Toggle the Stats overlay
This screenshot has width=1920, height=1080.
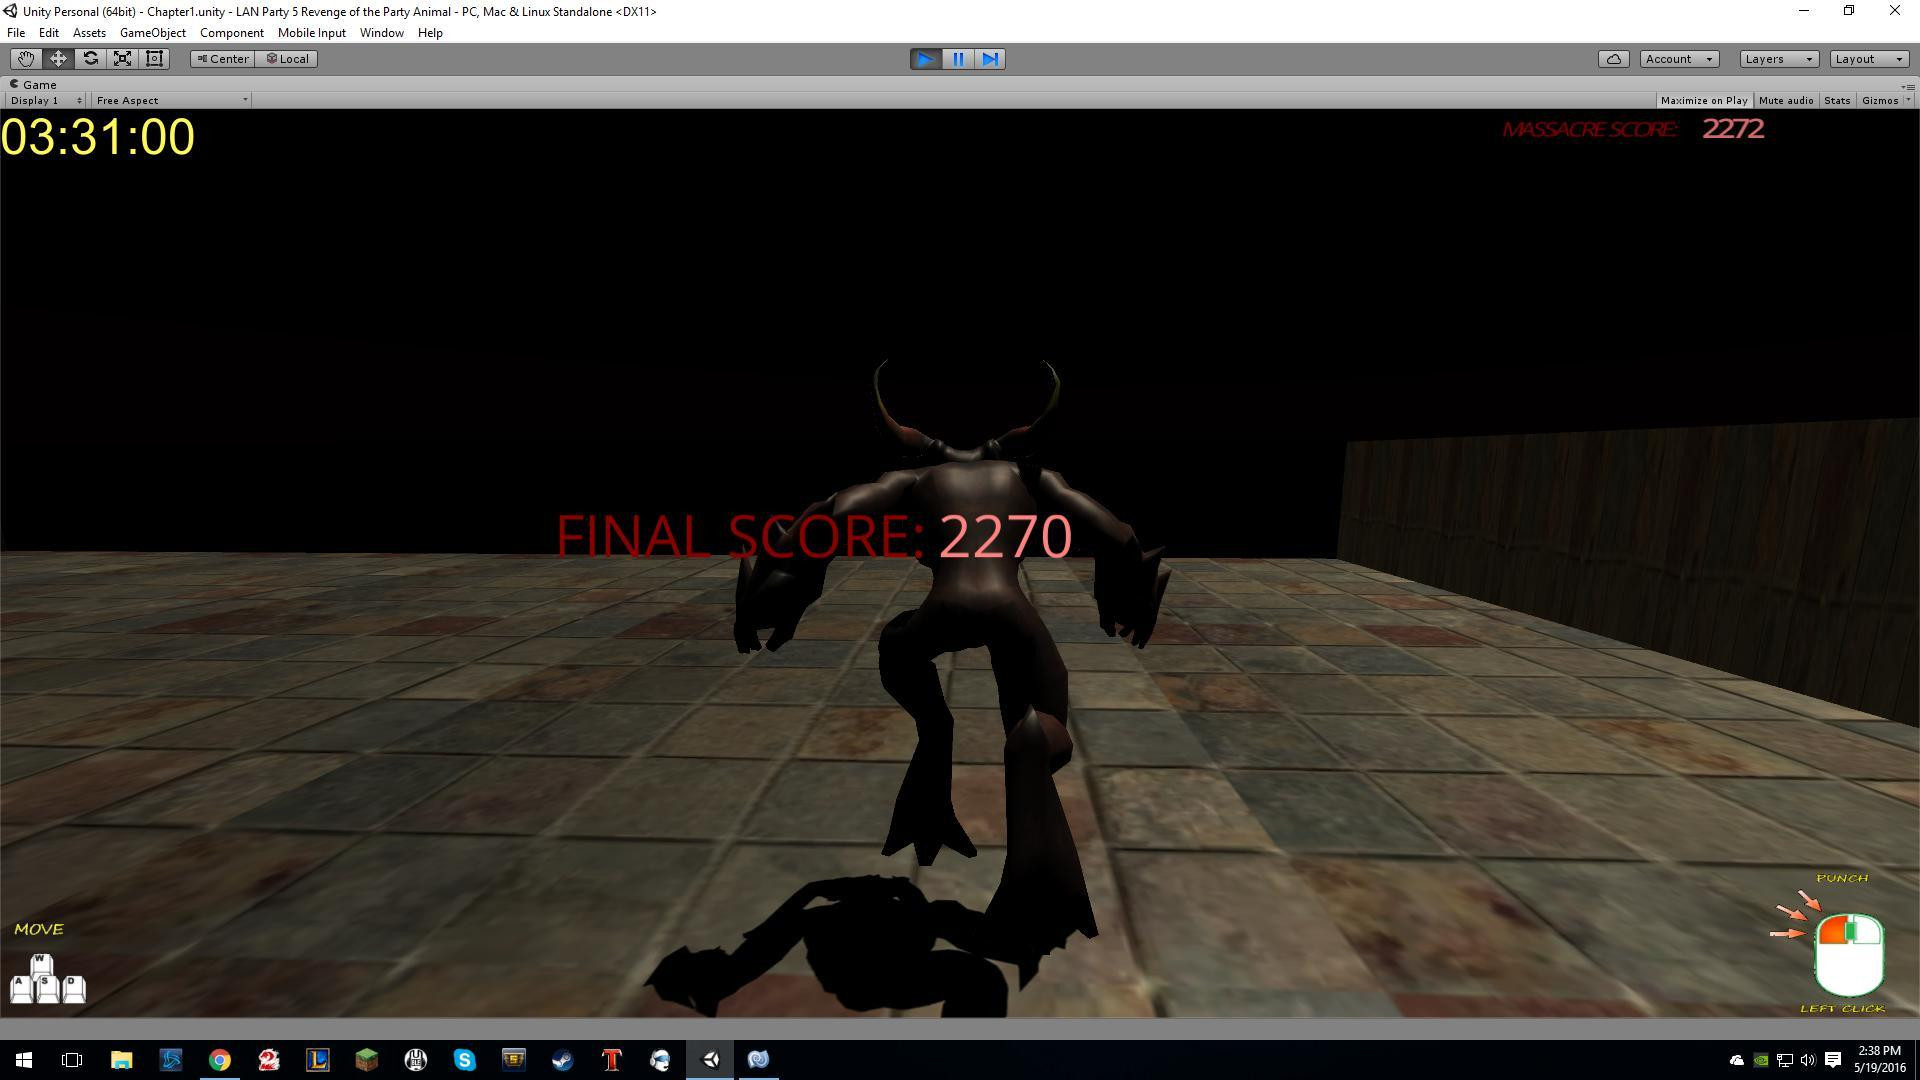click(x=1837, y=100)
